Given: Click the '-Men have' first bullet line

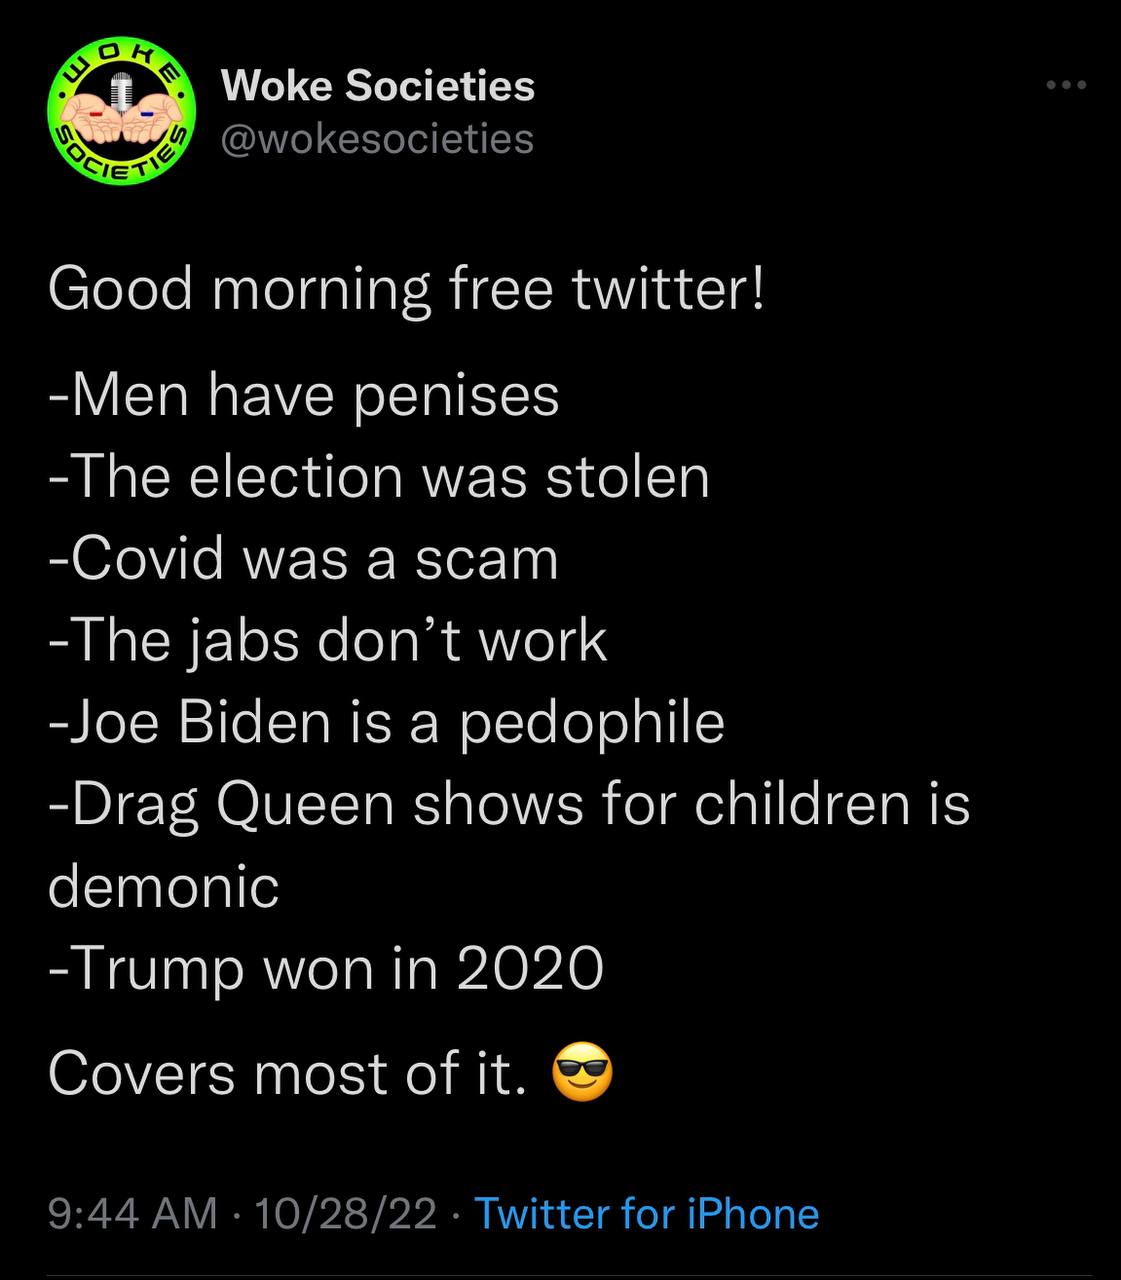Looking at the screenshot, I should pos(304,394).
